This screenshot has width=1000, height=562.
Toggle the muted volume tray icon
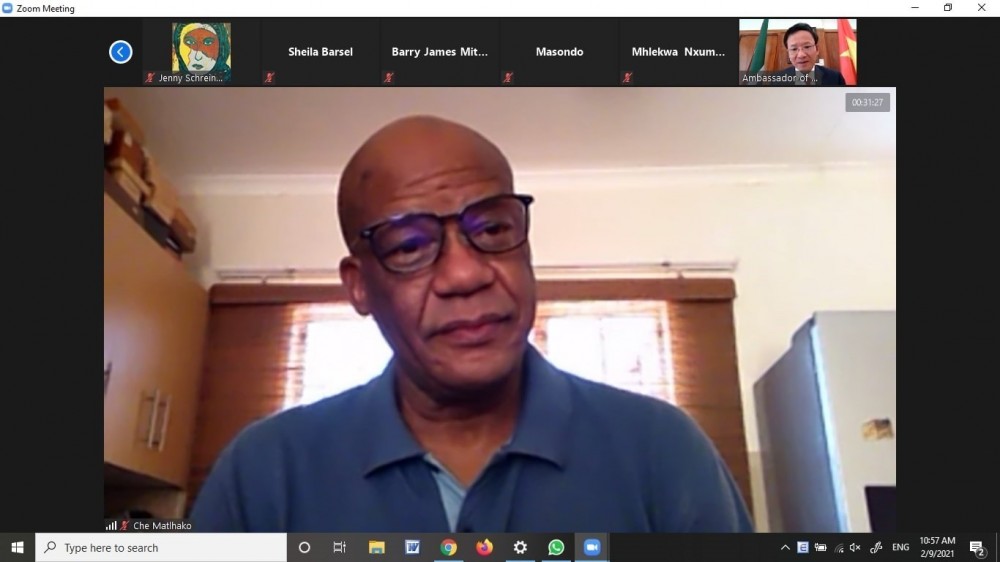click(x=855, y=547)
